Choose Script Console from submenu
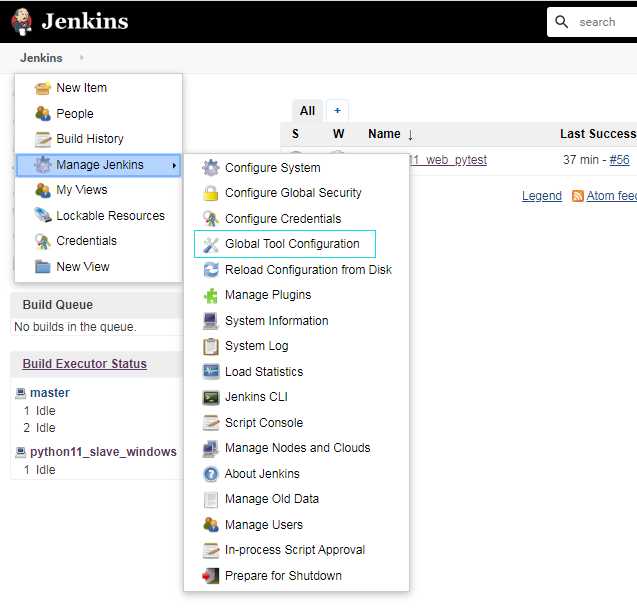Viewport: 637px width, 611px height. [x=297, y=422]
